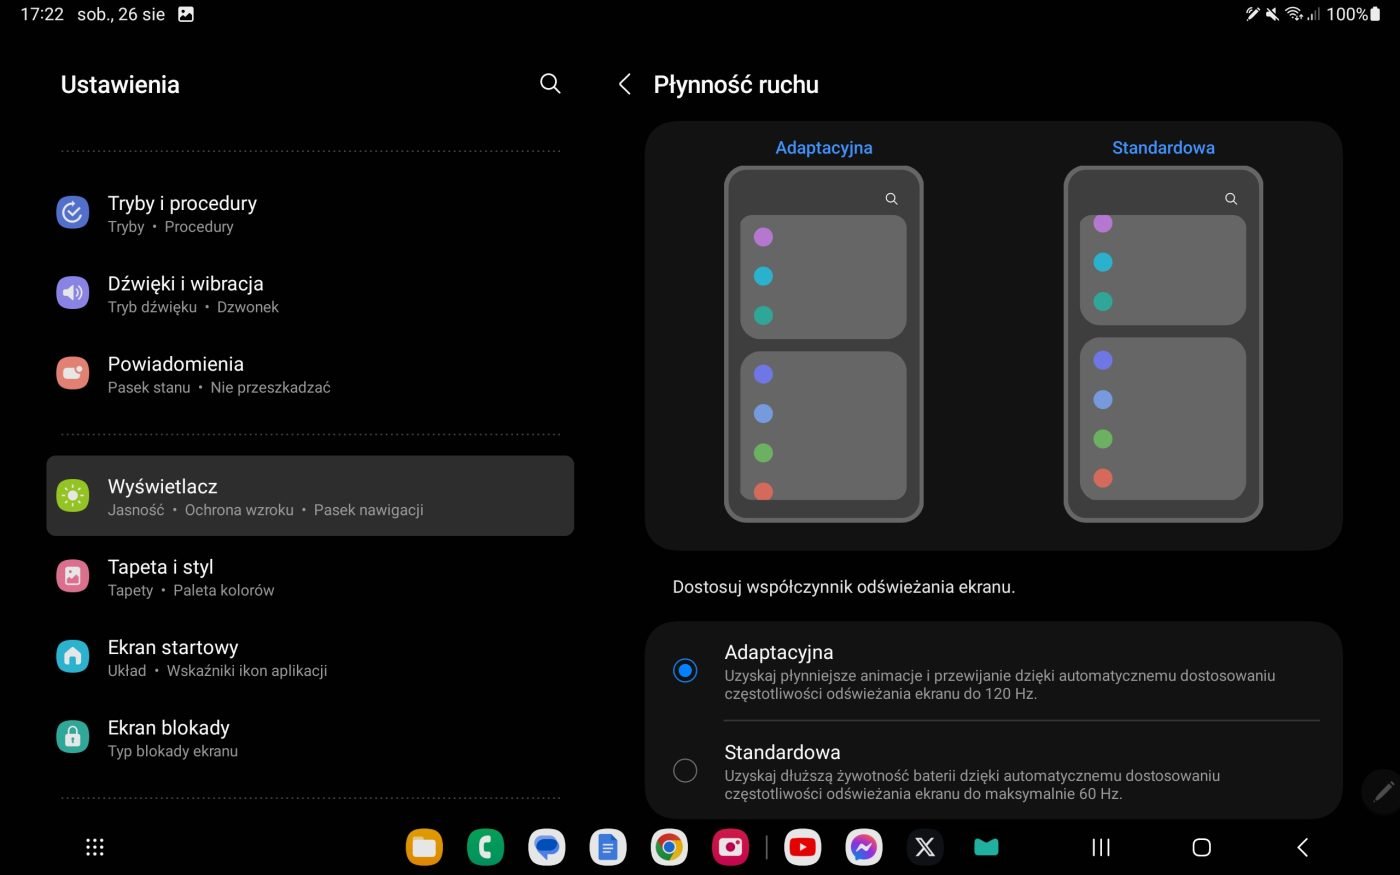Open the Tapeta i styl menu item
Viewport: 1400px width, 875px height.
pos(310,577)
